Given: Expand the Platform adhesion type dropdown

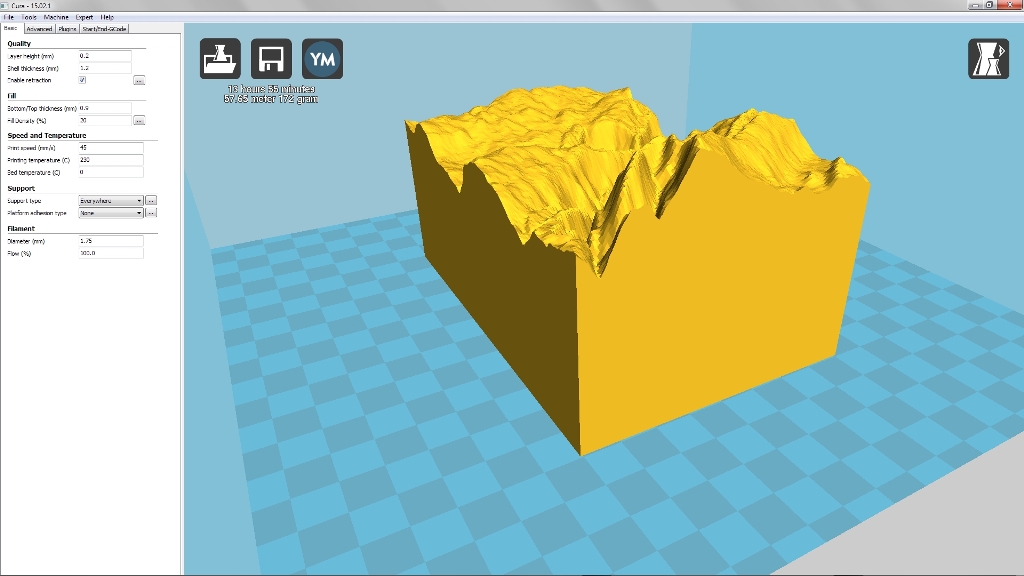Looking at the screenshot, I should tap(111, 213).
